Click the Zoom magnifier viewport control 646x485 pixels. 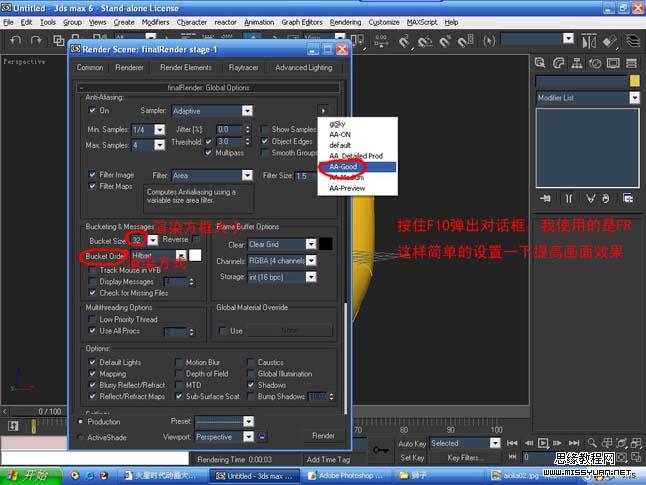(592, 443)
